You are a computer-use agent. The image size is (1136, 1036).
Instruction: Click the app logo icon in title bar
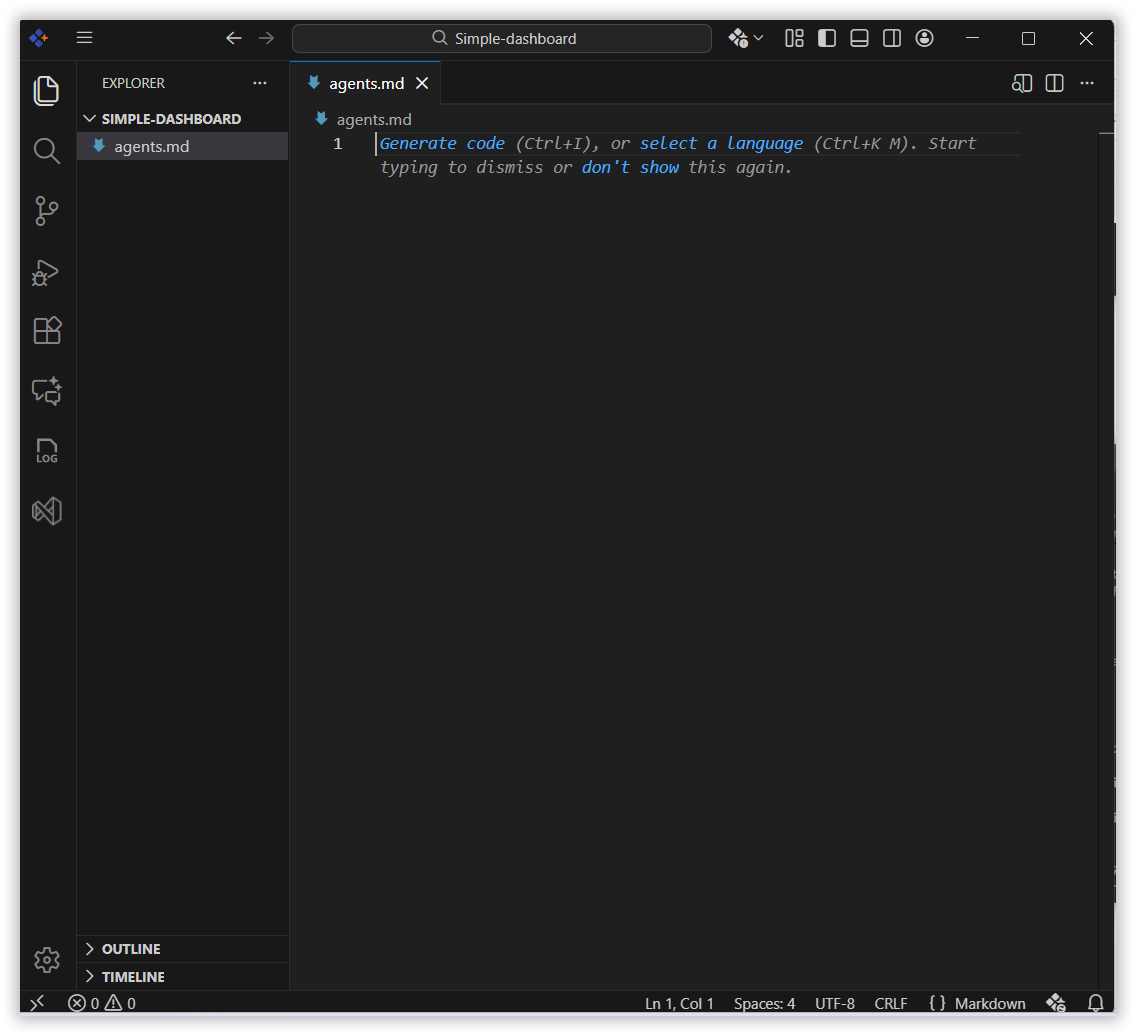[38, 38]
